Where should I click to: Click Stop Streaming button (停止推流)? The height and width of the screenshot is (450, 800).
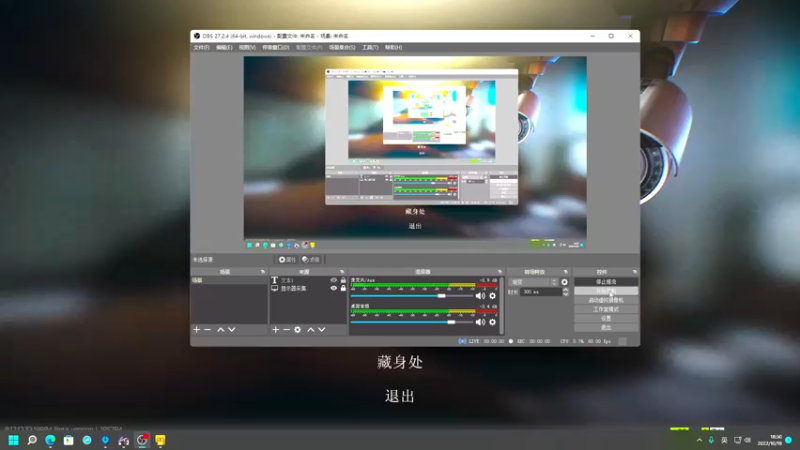coord(606,282)
